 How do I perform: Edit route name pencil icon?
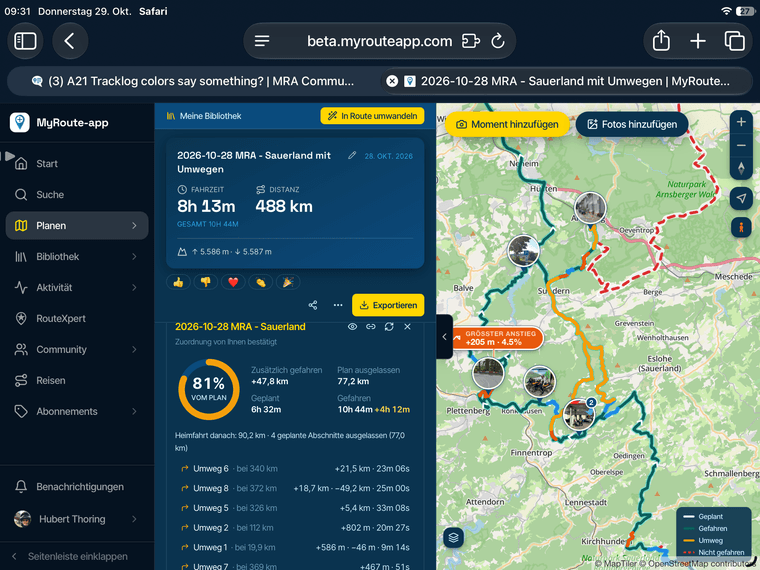coord(352,156)
